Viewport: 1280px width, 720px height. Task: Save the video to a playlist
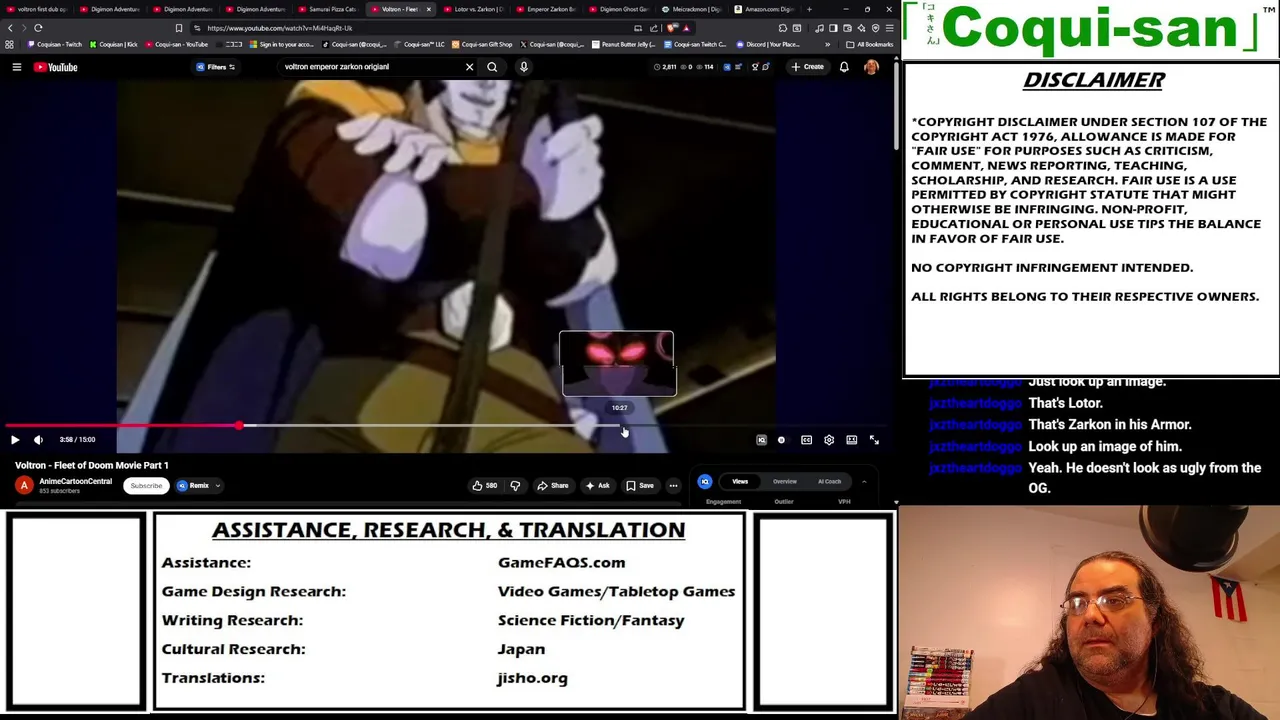[x=640, y=486]
